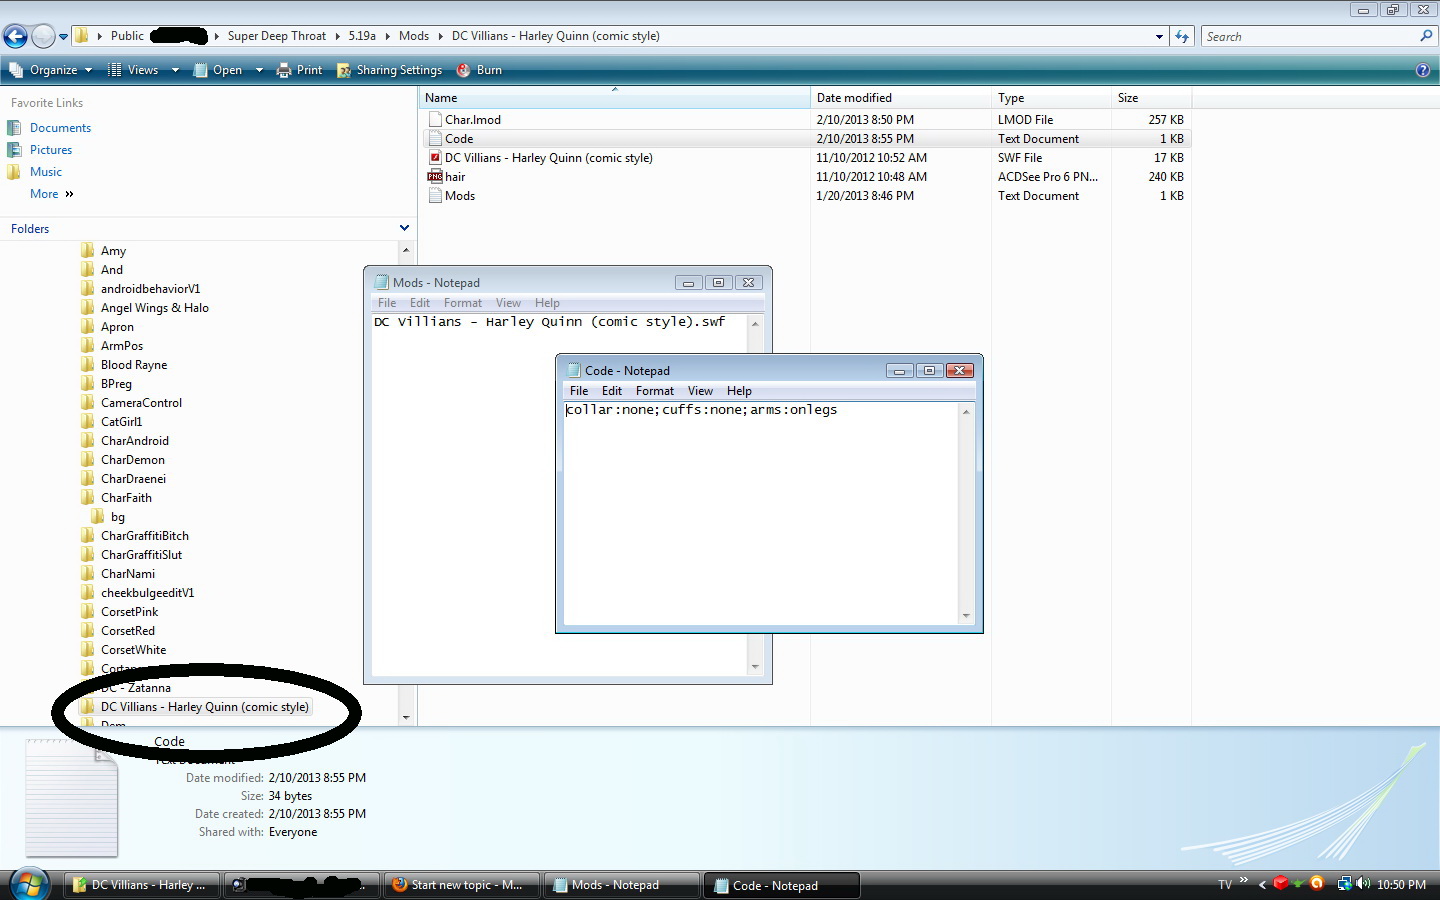Image resolution: width=1440 pixels, height=900 pixels.
Task: Expand the Views dropdown arrow
Action: (x=175, y=70)
